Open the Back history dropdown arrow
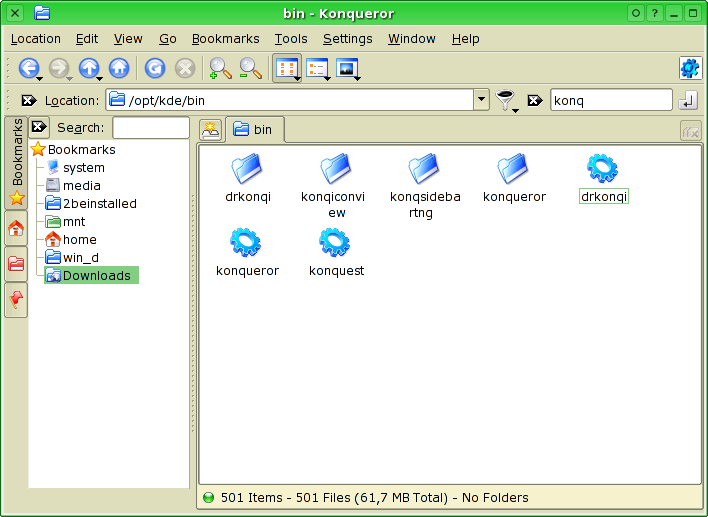The height and width of the screenshot is (517, 708). click(40, 79)
